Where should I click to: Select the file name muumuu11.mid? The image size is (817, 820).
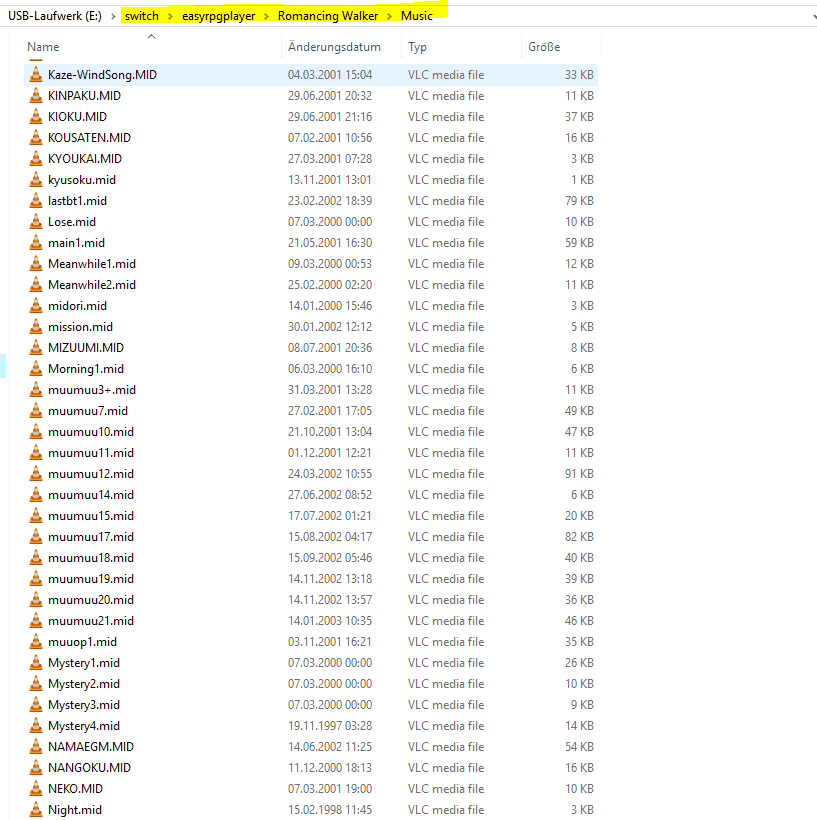[91, 452]
